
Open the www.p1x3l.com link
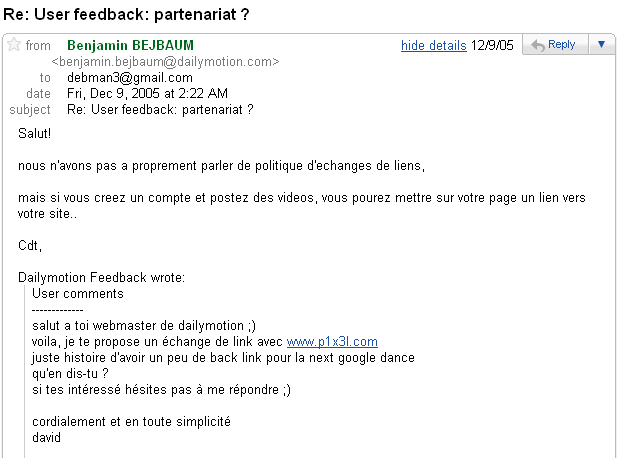pyautogui.click(x=332, y=342)
